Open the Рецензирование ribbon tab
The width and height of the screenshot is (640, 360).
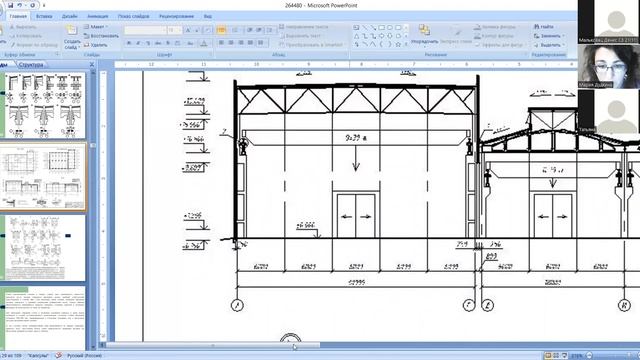click(x=176, y=16)
